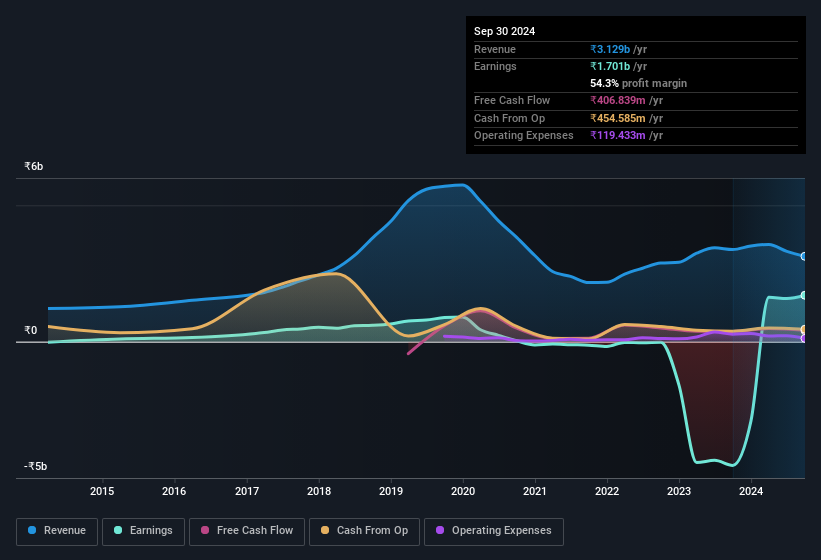Select the ₹119.433m operating expenses value

618,135
